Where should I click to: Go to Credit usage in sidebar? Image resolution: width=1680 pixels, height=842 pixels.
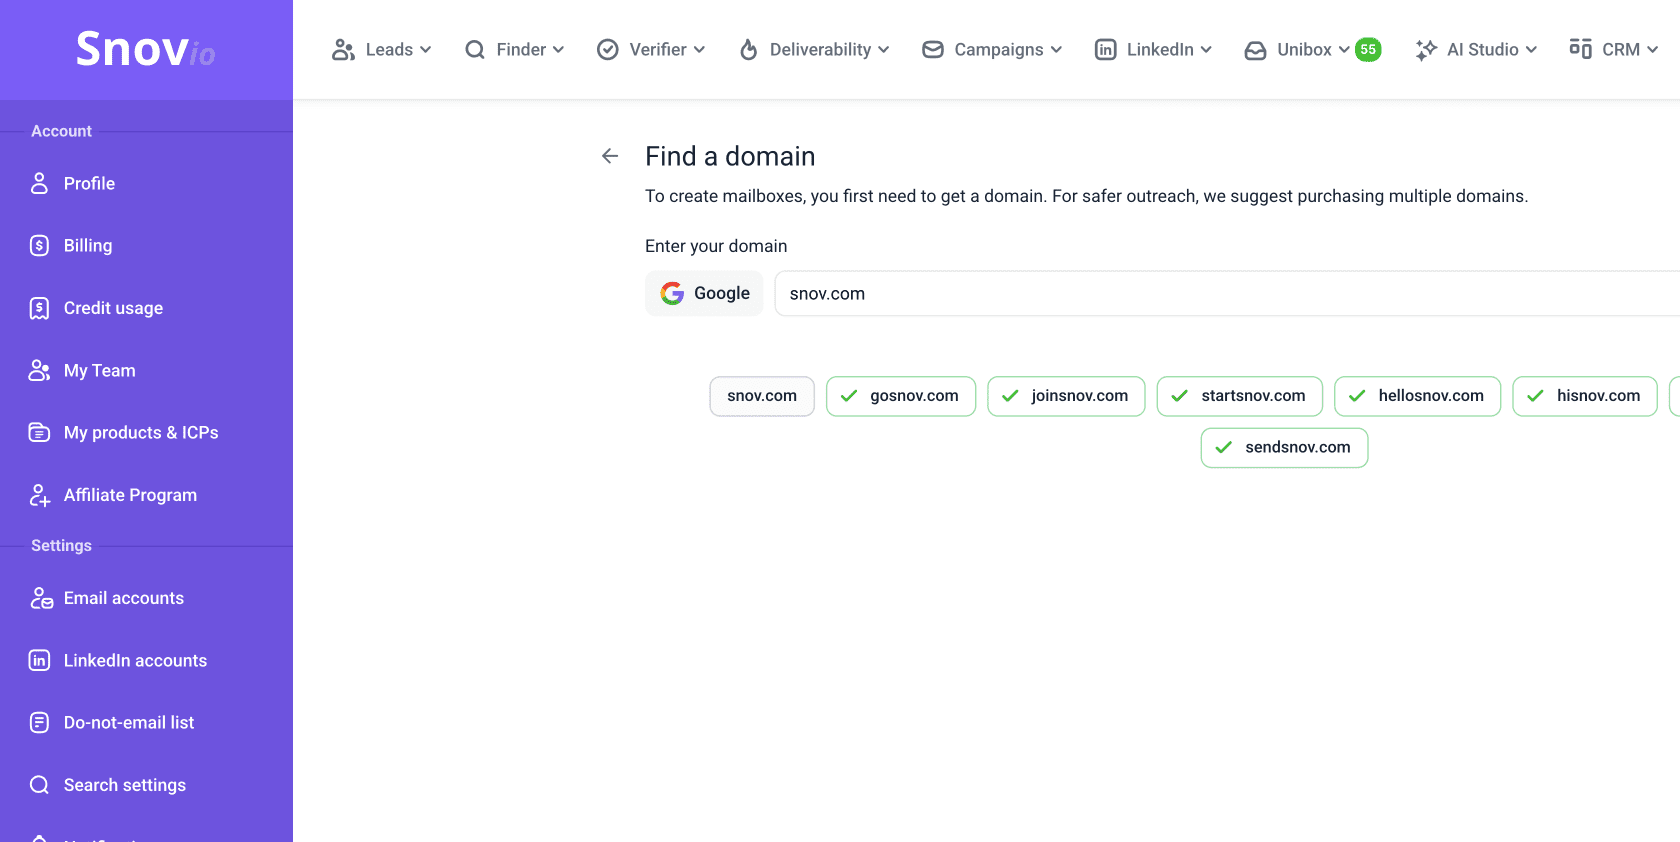[x=113, y=308]
